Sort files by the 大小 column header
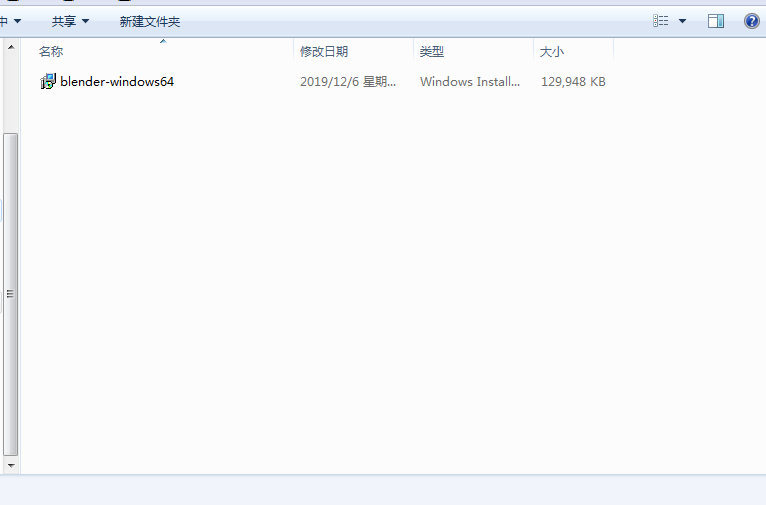Image resolution: width=766 pixels, height=505 pixels. (x=552, y=52)
